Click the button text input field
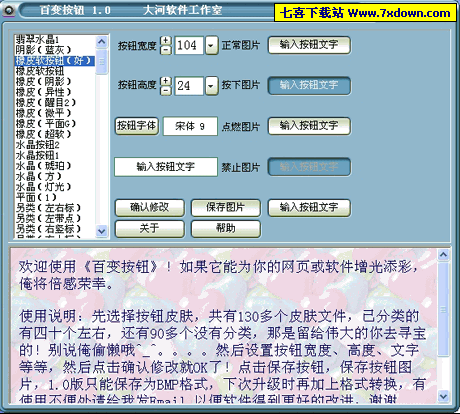460x414 pixels. point(166,167)
